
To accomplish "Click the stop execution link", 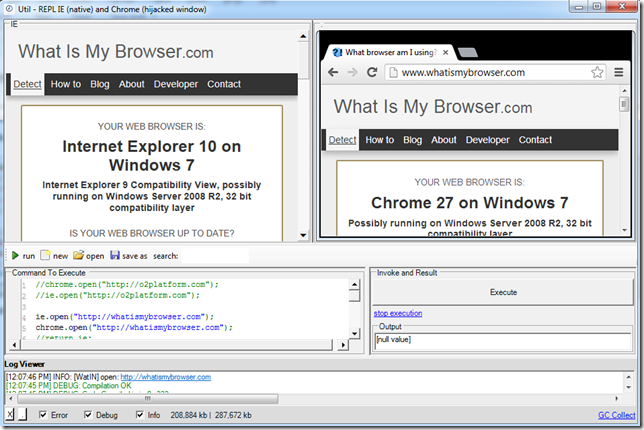I will pyautogui.click(x=398, y=313).
